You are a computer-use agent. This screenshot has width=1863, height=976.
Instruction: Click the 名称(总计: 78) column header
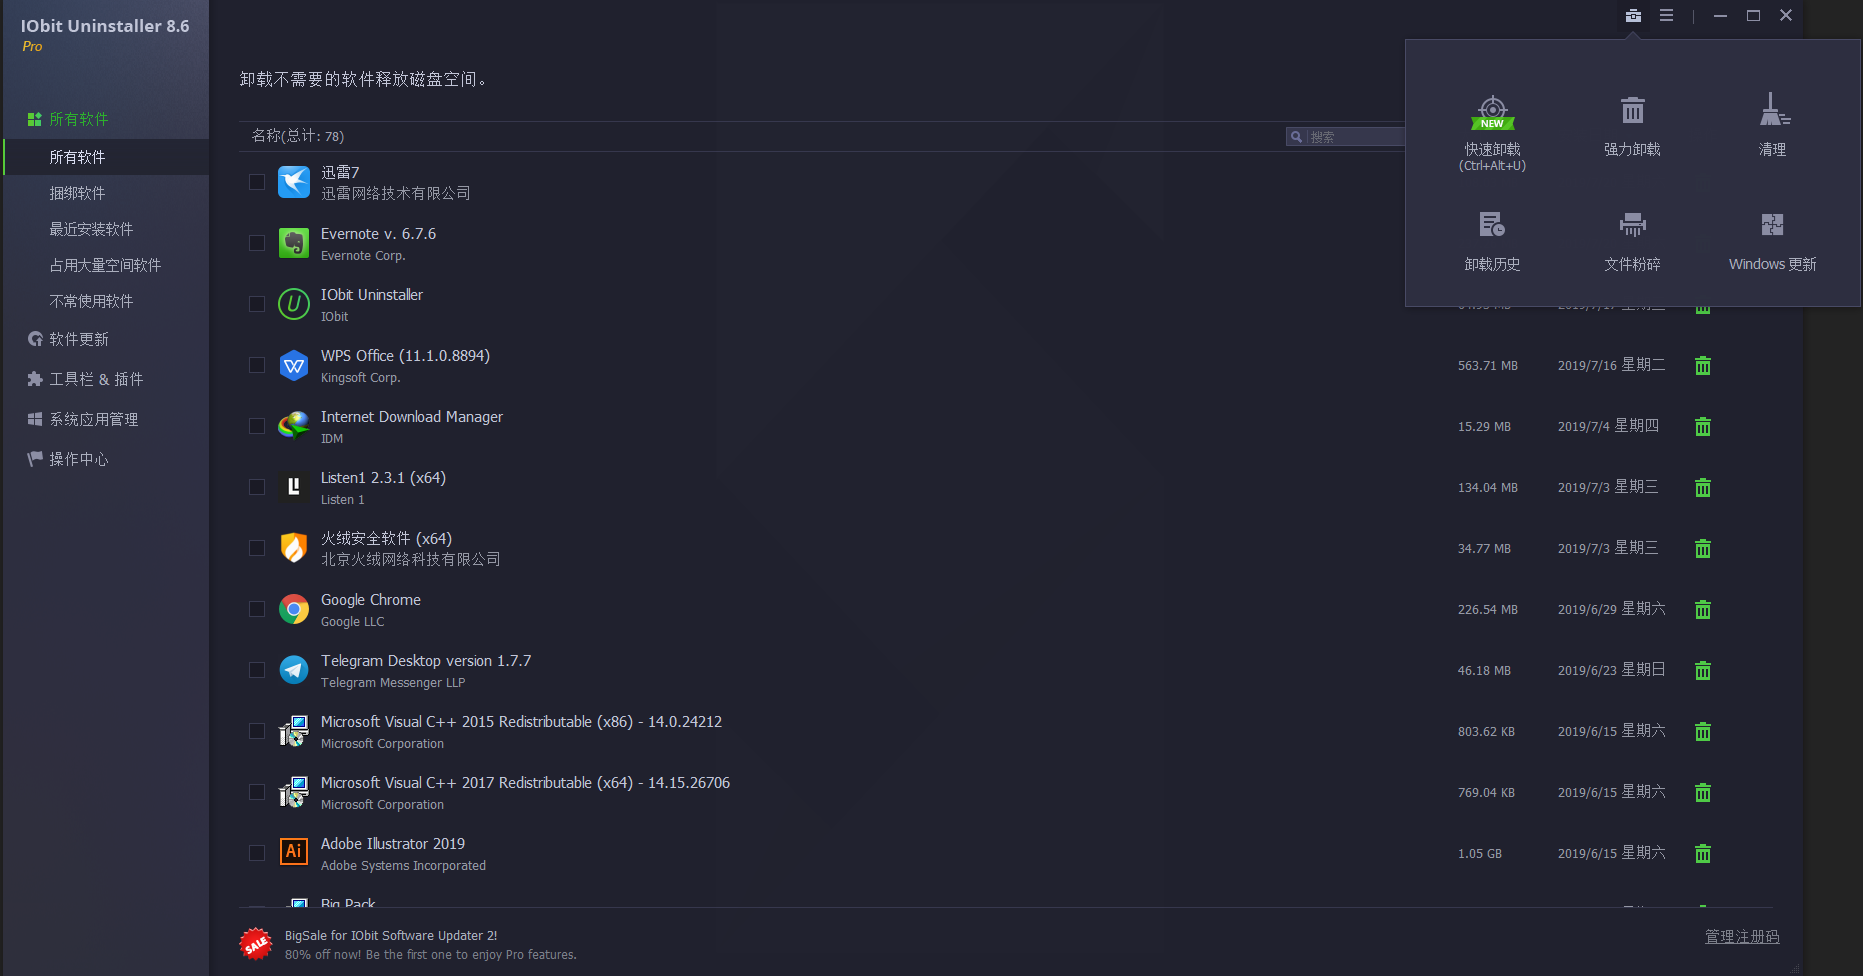coord(297,136)
